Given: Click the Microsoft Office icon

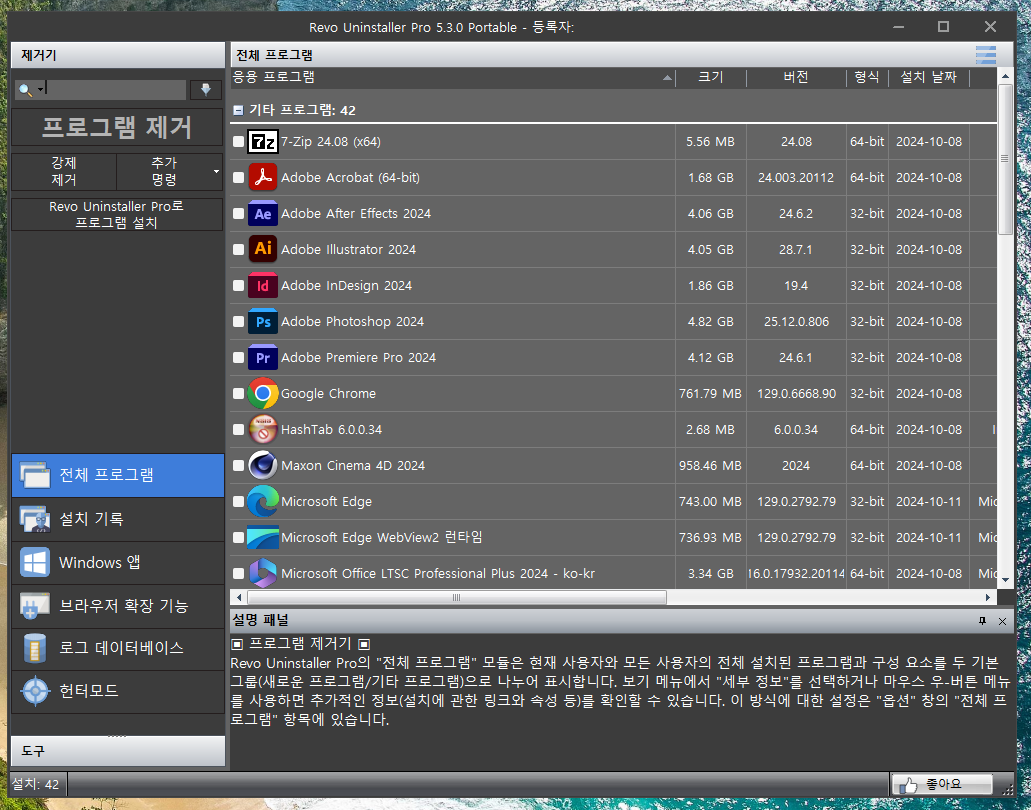Looking at the screenshot, I should [x=262, y=573].
